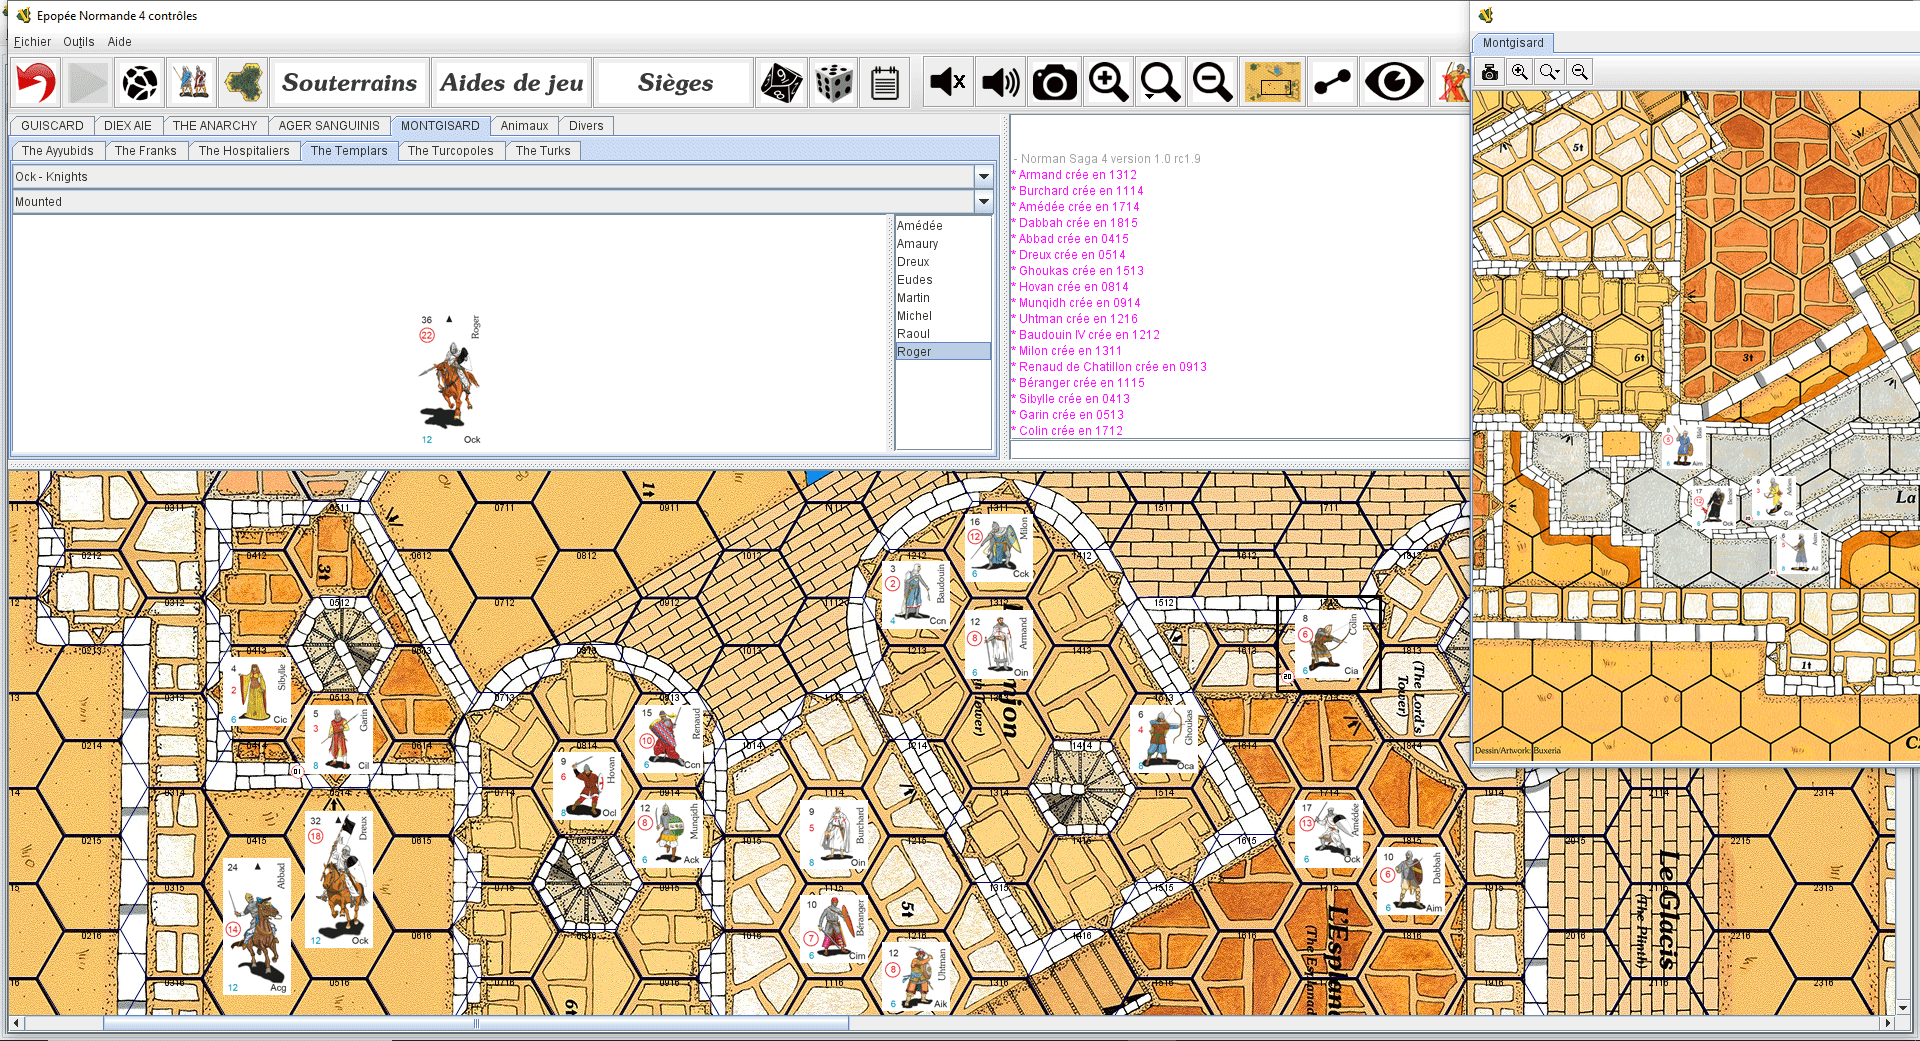The width and height of the screenshot is (1920, 1041).
Task: Select Raoul in the knight list
Action: click(942, 334)
